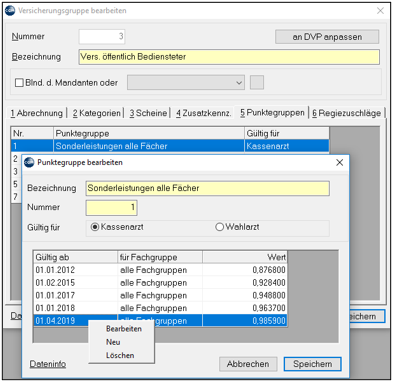
Task: Click the 'Gültig ab' column header
Action: click(x=76, y=257)
